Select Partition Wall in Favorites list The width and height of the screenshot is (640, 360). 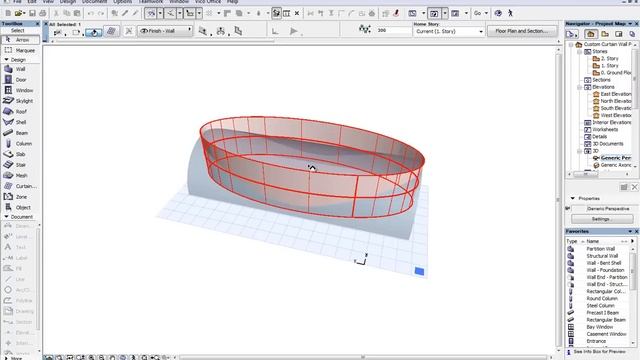[600, 249]
